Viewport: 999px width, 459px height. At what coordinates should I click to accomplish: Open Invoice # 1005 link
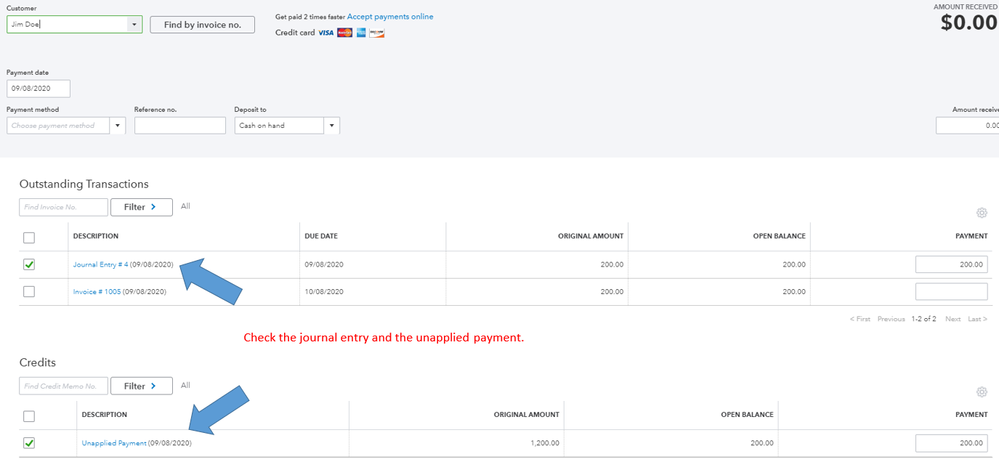pyautogui.click(x=97, y=291)
